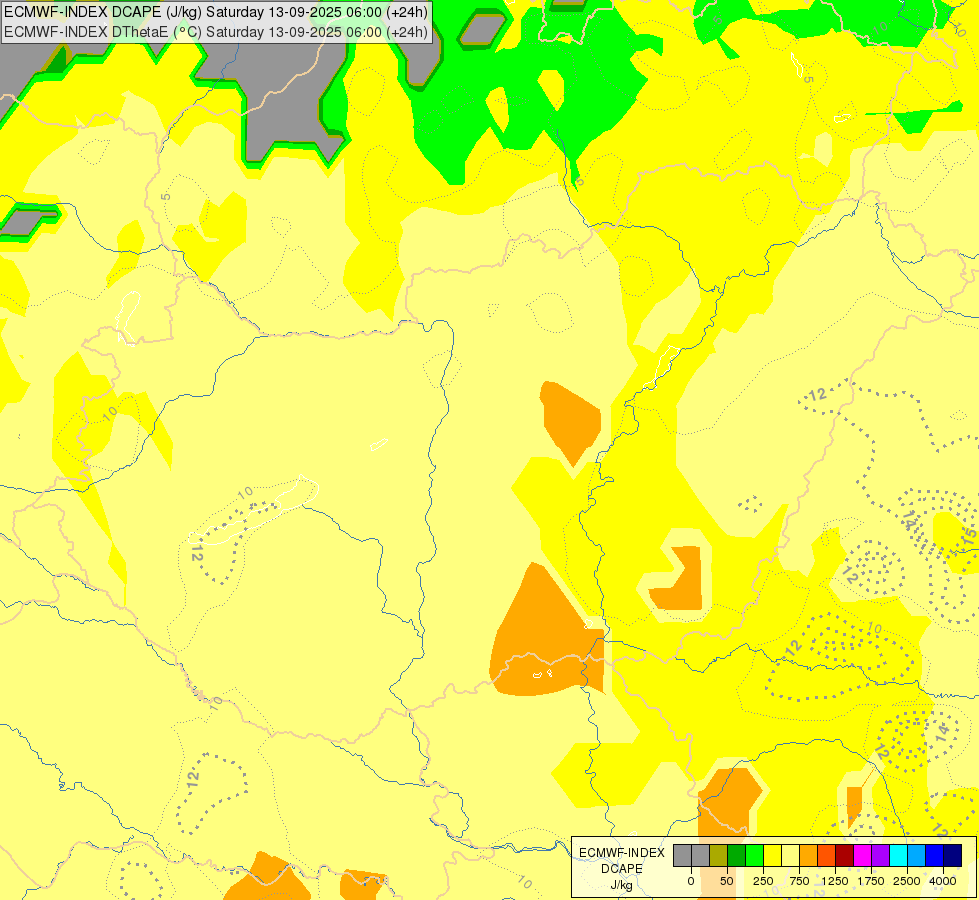Click the 750 value on the legend scale
The image size is (979, 900).
point(799,881)
